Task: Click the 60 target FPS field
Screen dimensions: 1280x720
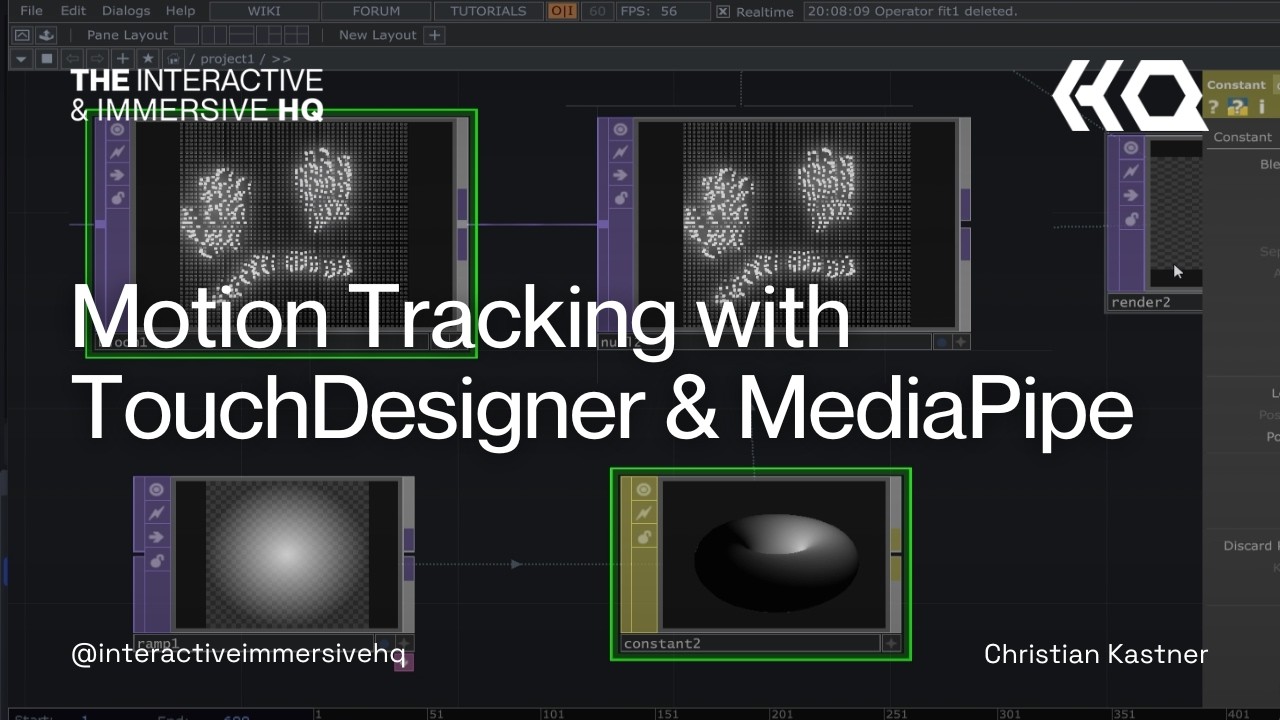Action: 597,11
